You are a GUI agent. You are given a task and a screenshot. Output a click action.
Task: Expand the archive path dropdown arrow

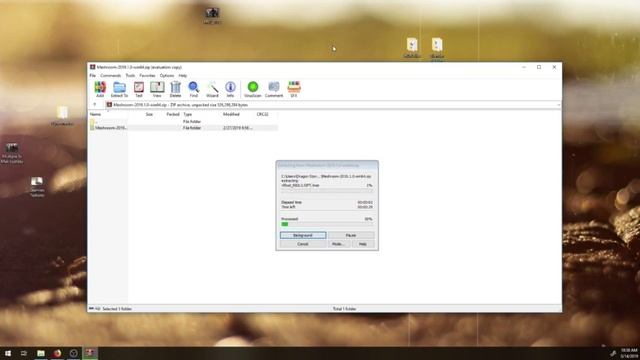point(558,105)
